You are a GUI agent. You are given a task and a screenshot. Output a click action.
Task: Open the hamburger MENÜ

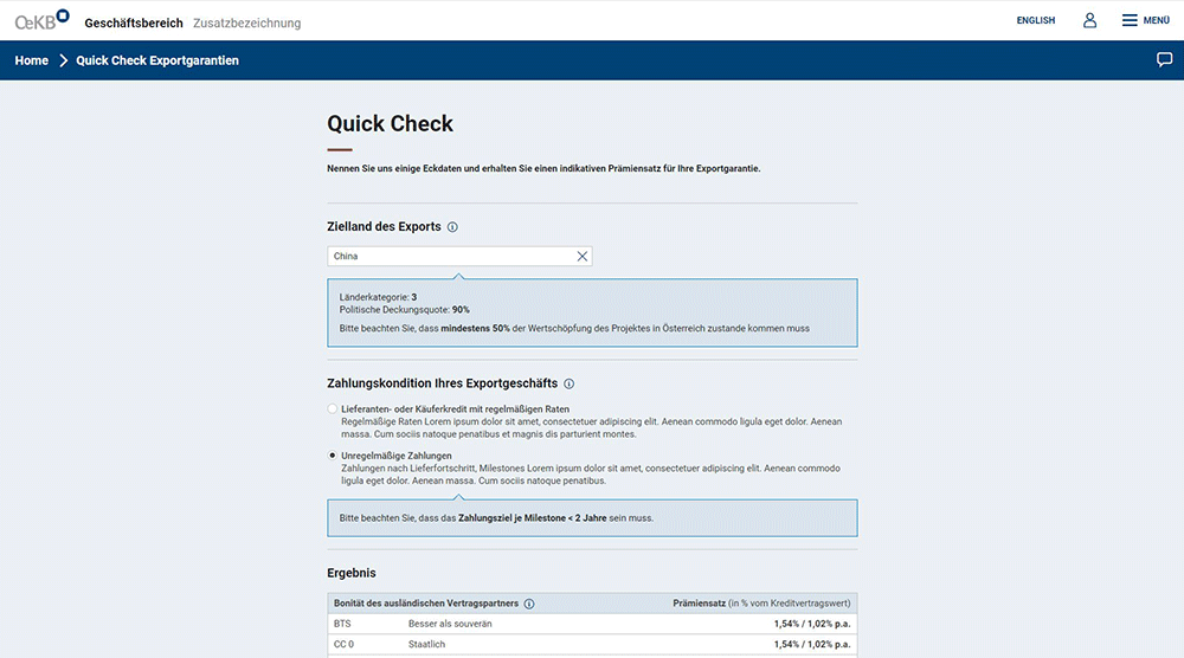click(x=1145, y=20)
